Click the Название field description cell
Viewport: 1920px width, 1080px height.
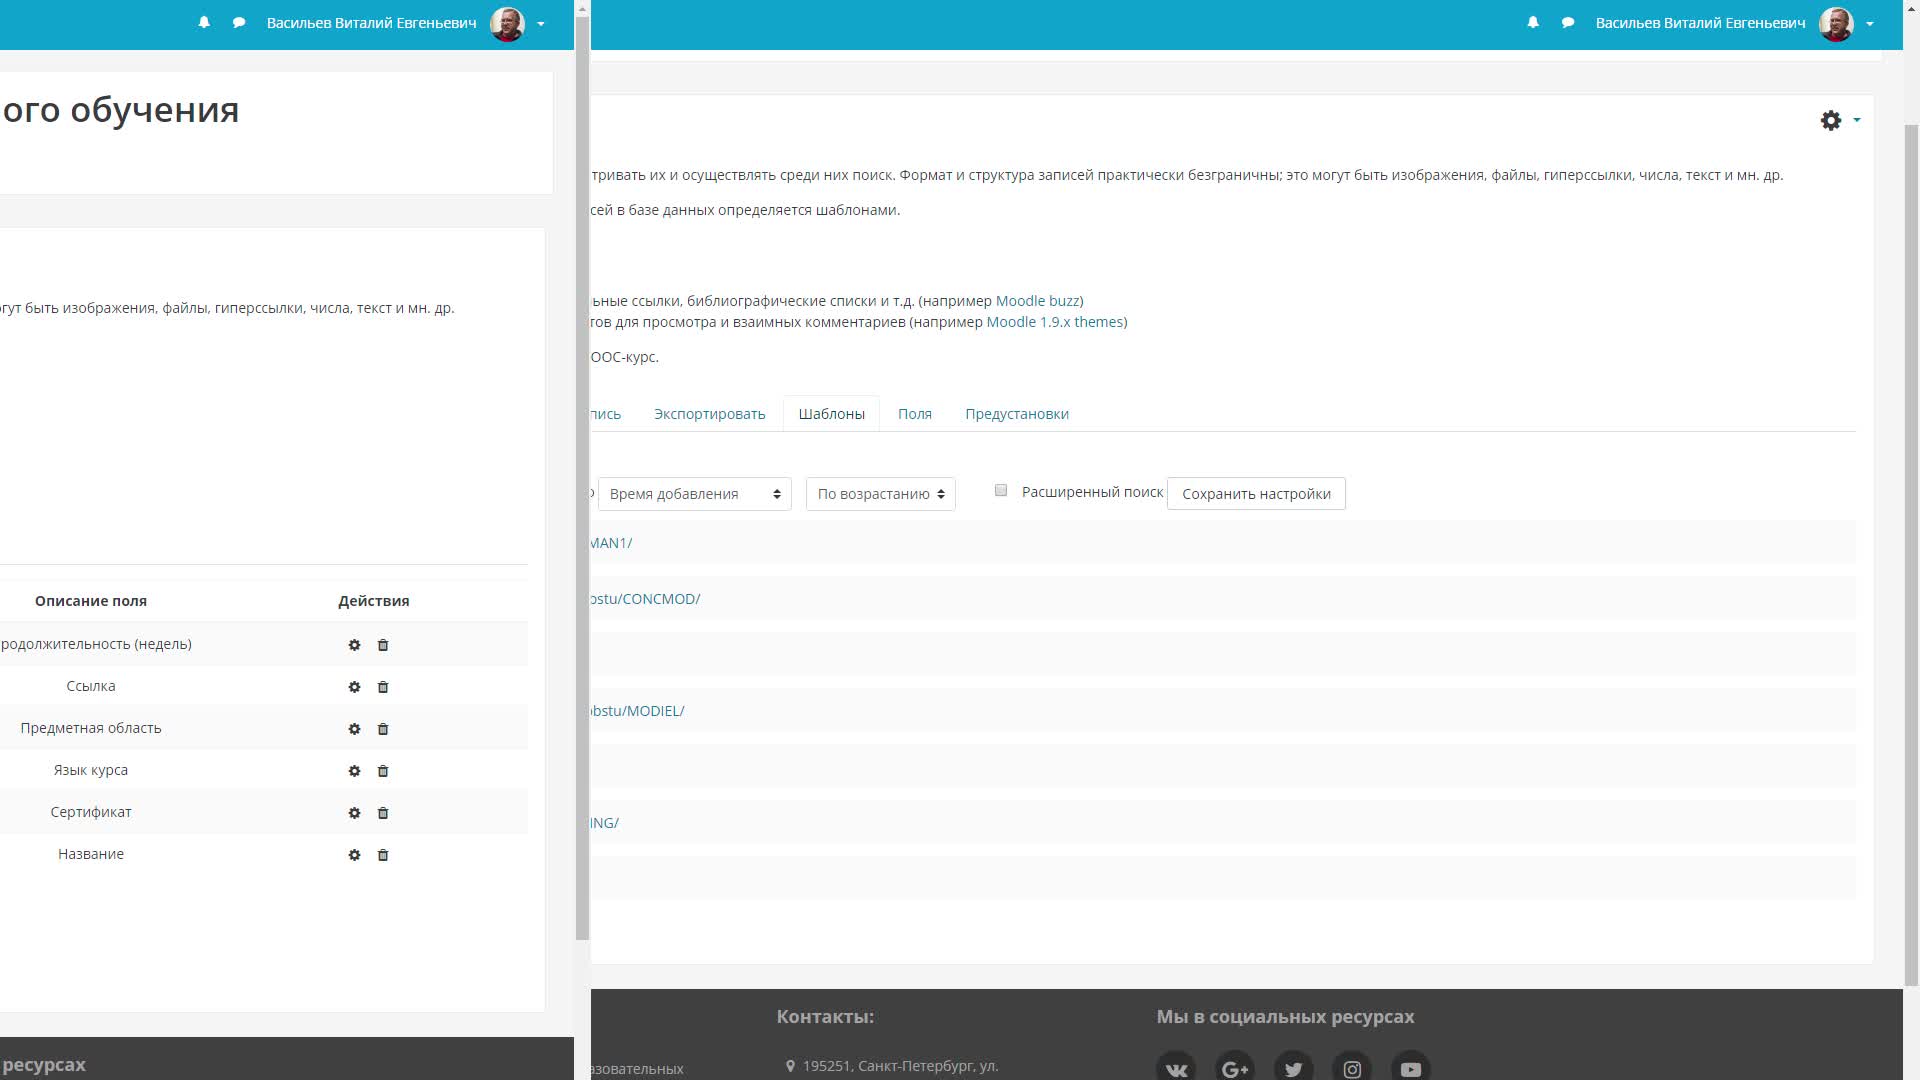click(91, 854)
